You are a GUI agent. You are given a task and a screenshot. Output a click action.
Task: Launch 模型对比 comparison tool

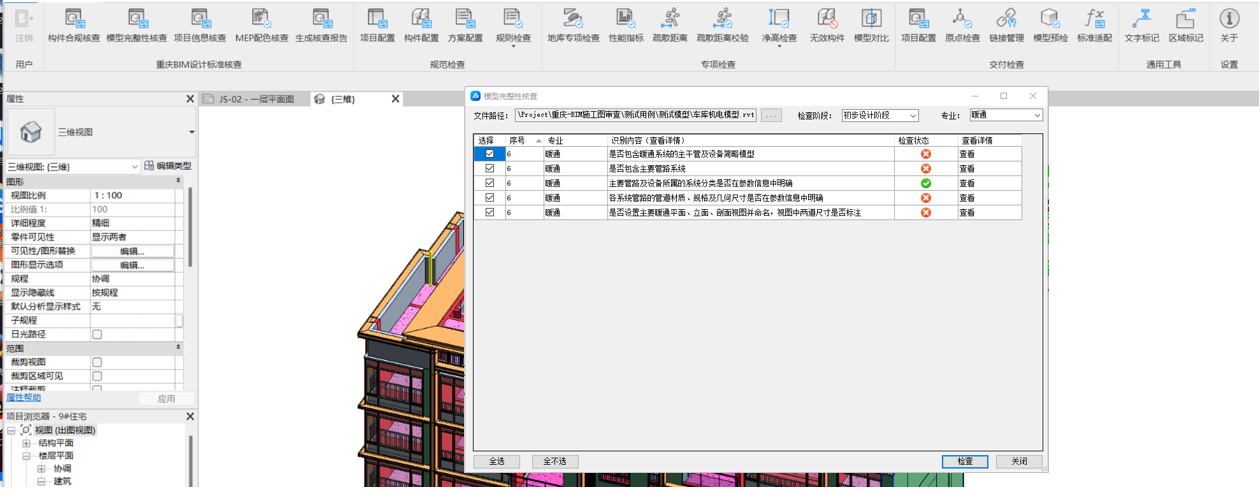(871, 26)
